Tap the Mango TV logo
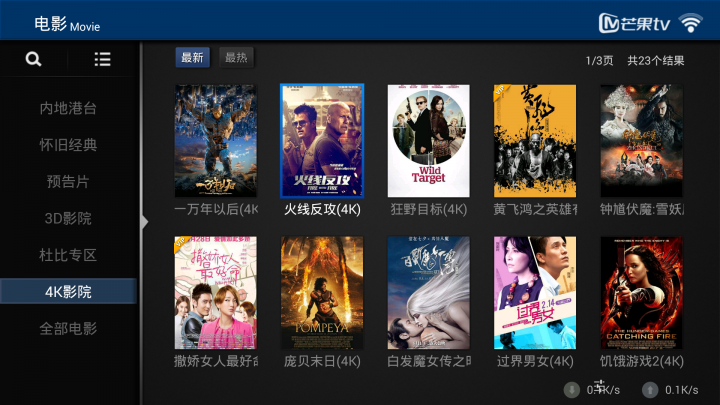The image size is (720, 405). pos(635,23)
